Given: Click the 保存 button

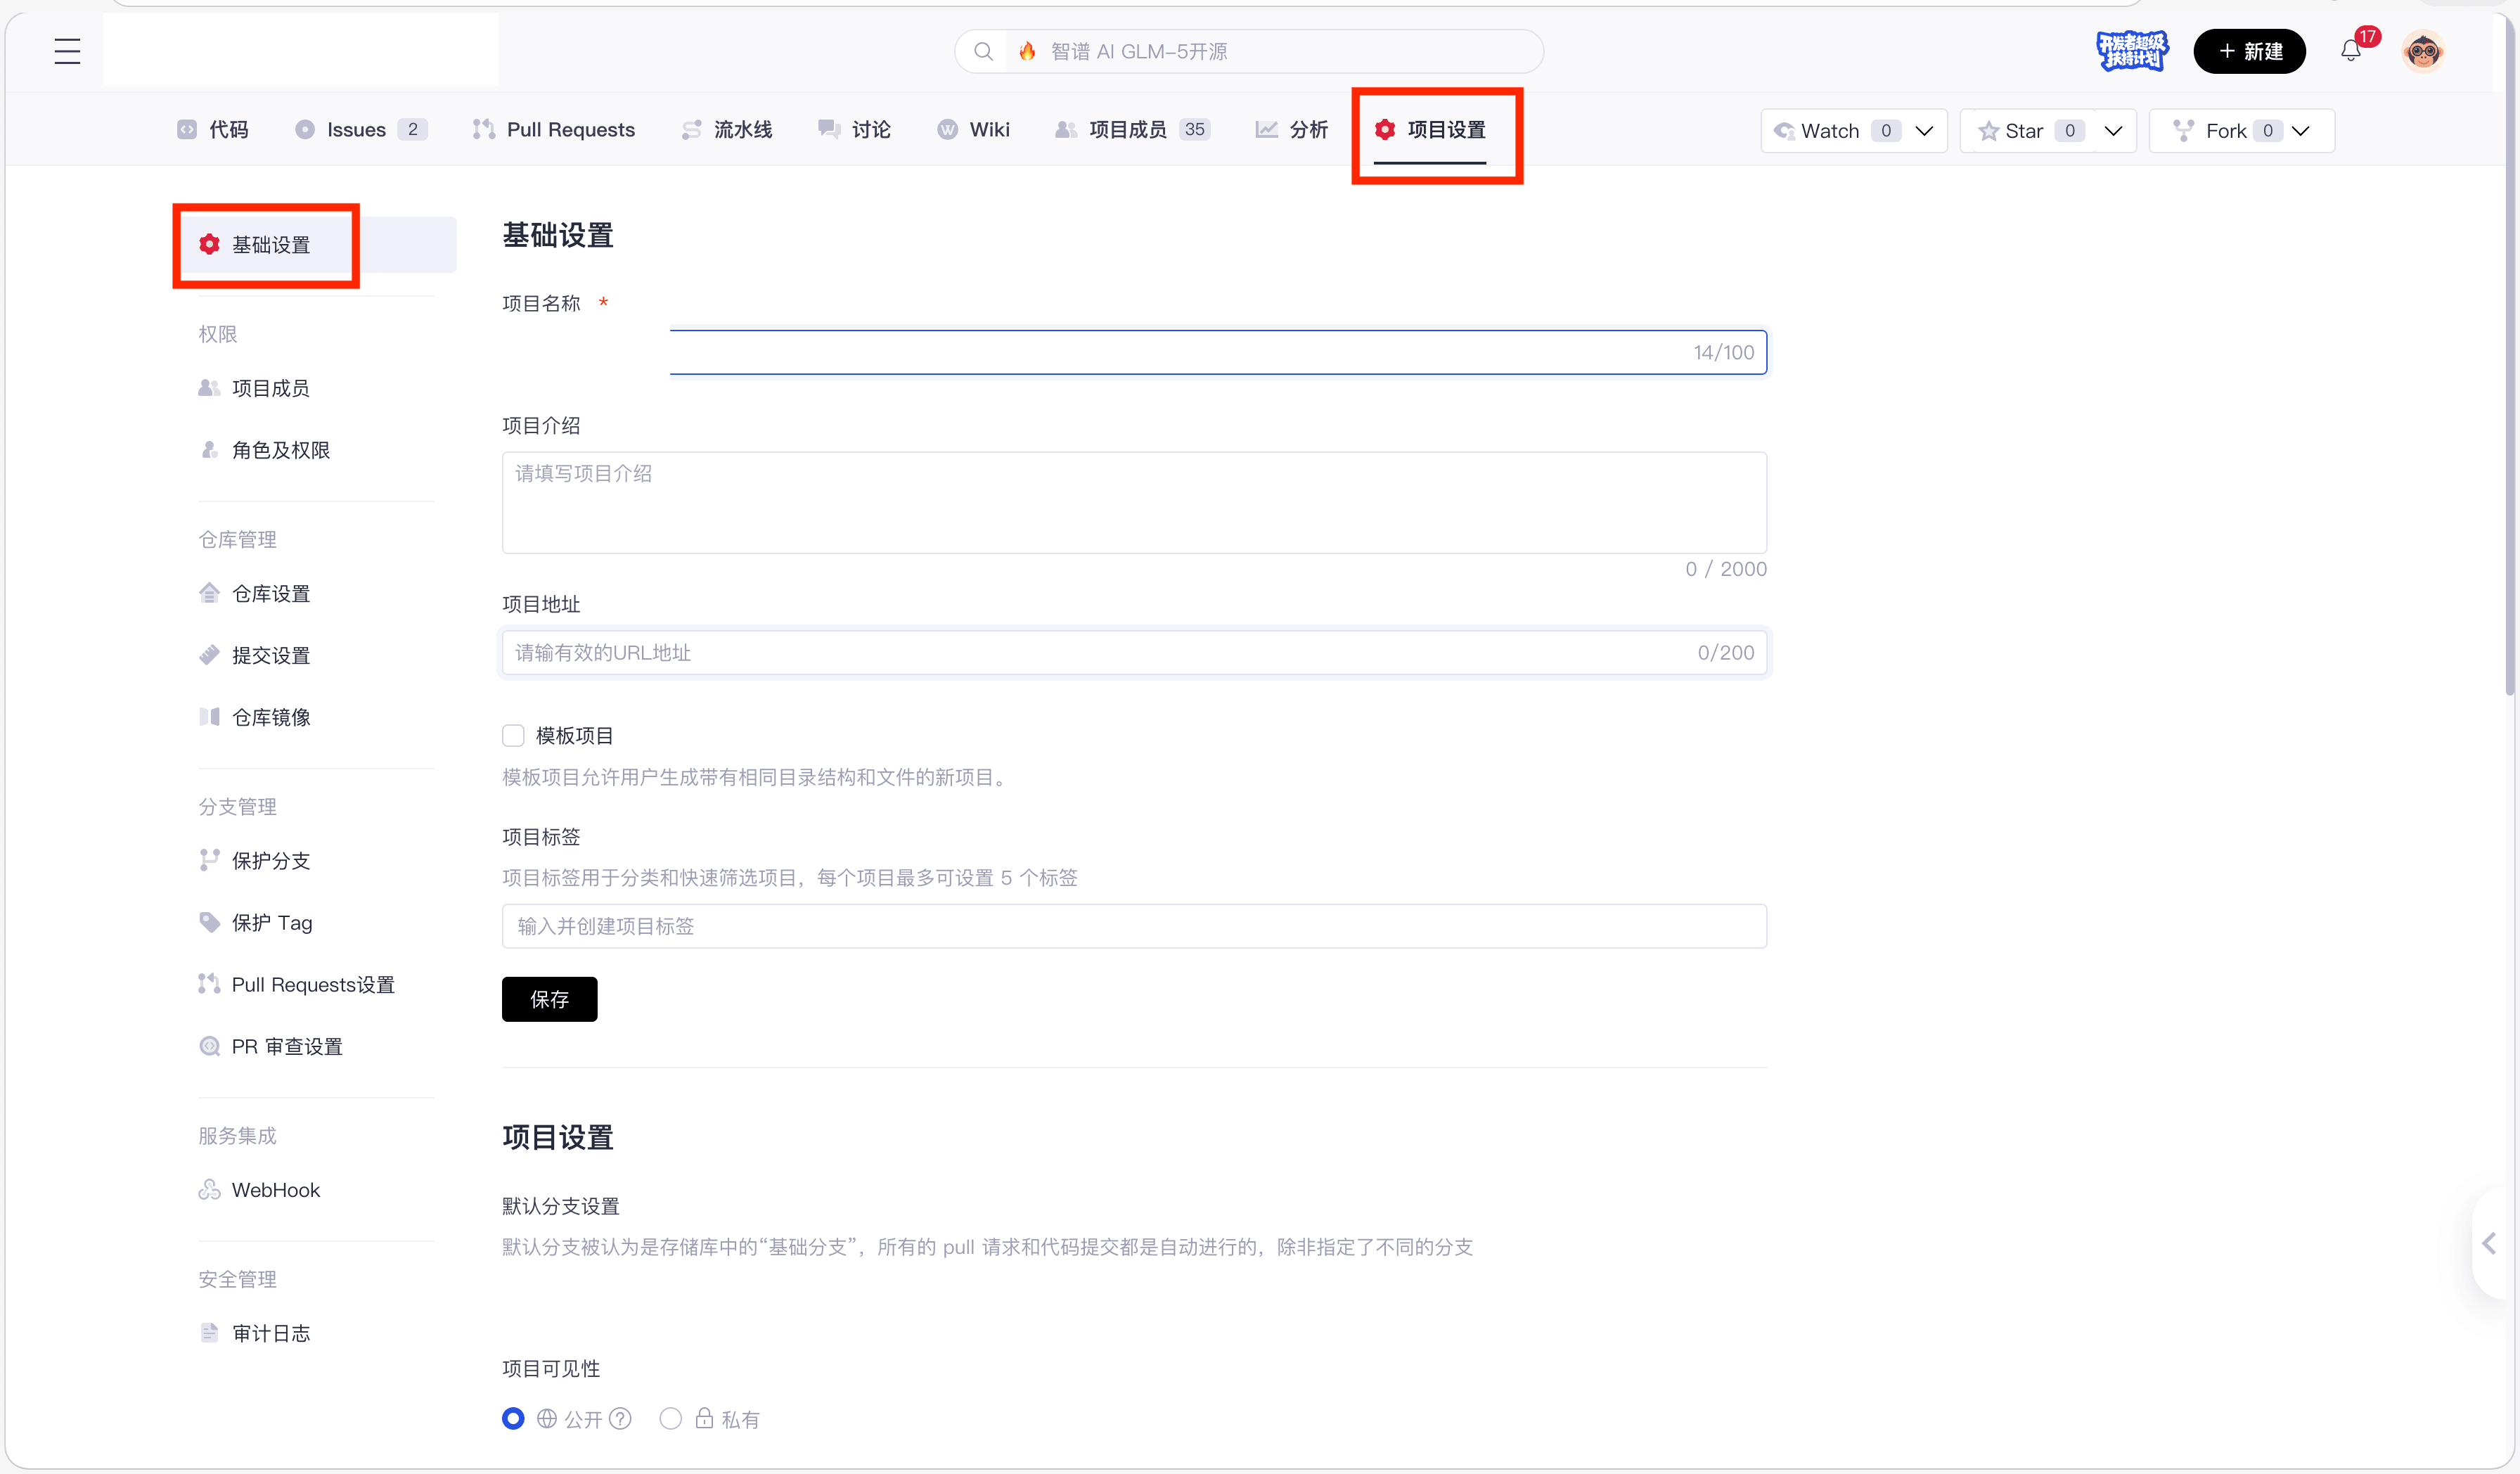Looking at the screenshot, I should coord(549,999).
